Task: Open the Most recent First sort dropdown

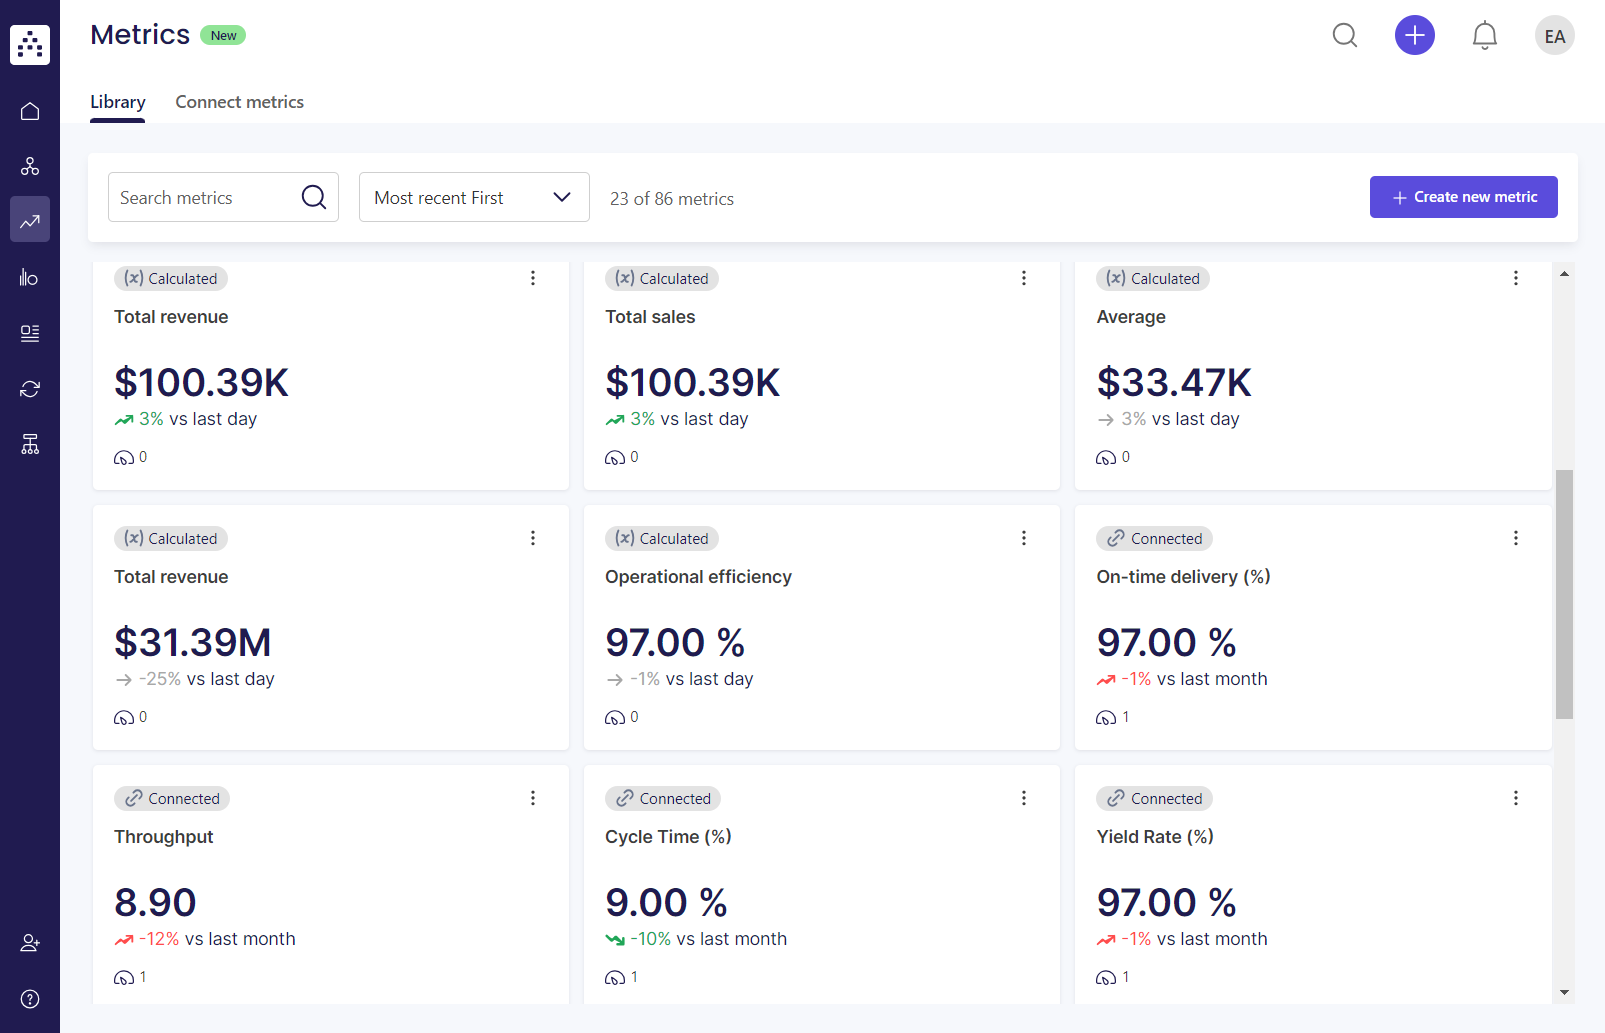Action: click(473, 197)
